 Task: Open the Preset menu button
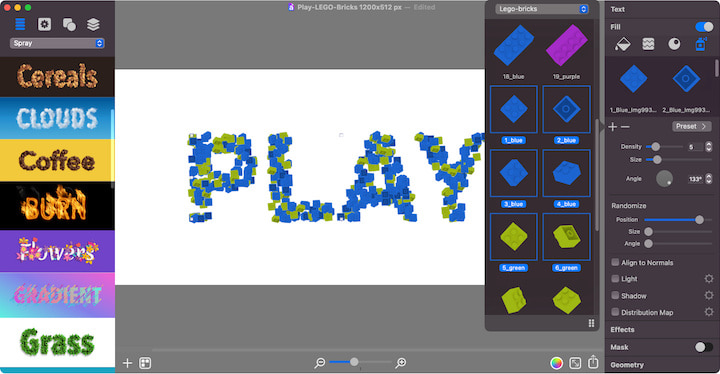coord(692,126)
